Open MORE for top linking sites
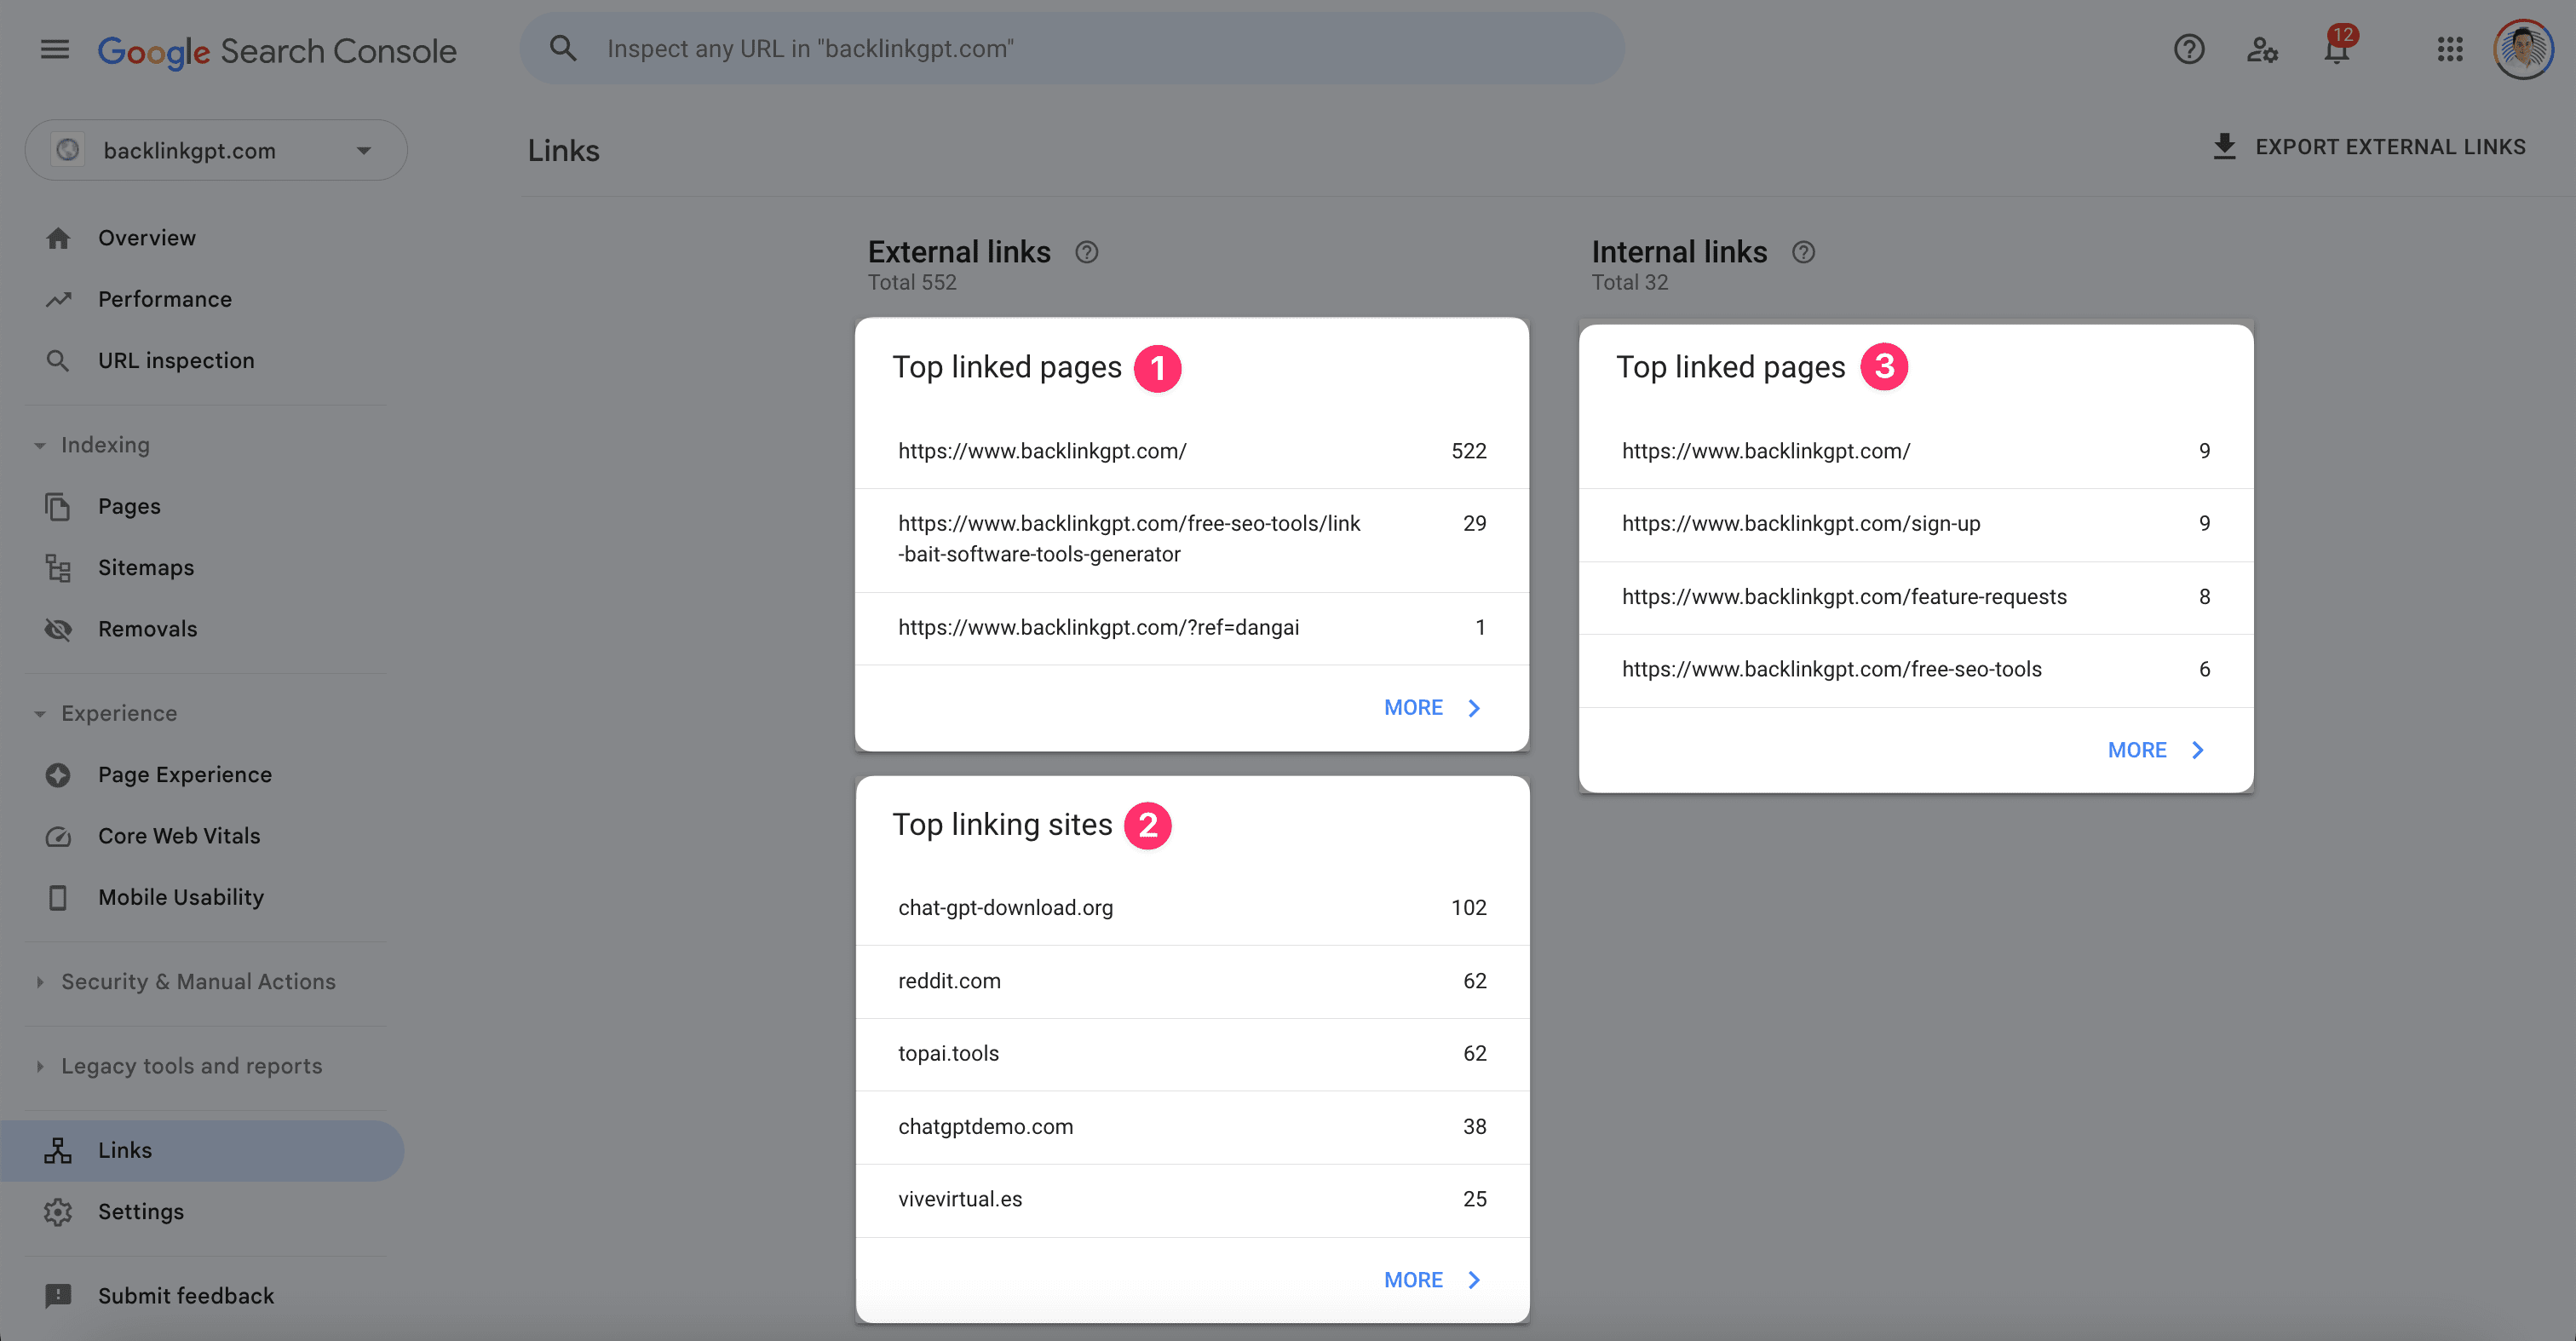This screenshot has width=2576, height=1341. coord(1431,1280)
